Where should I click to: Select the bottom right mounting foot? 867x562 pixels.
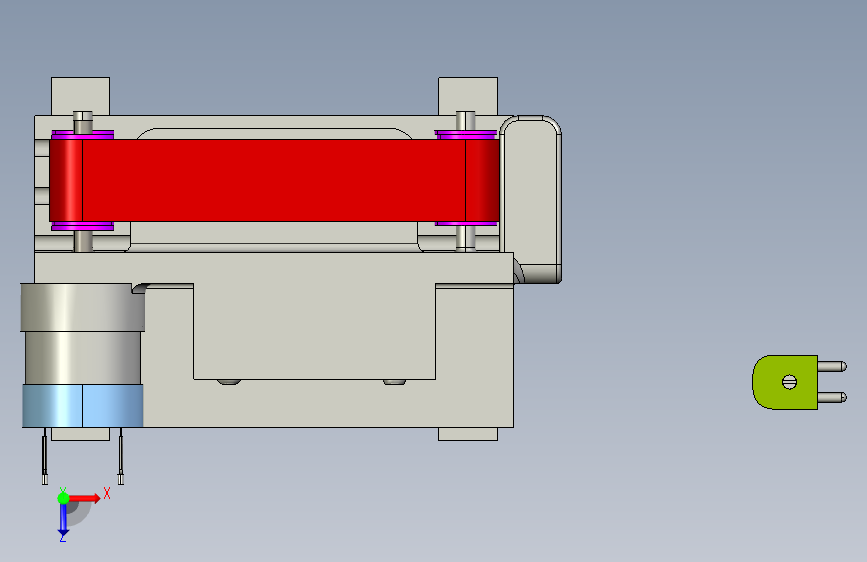point(468,434)
